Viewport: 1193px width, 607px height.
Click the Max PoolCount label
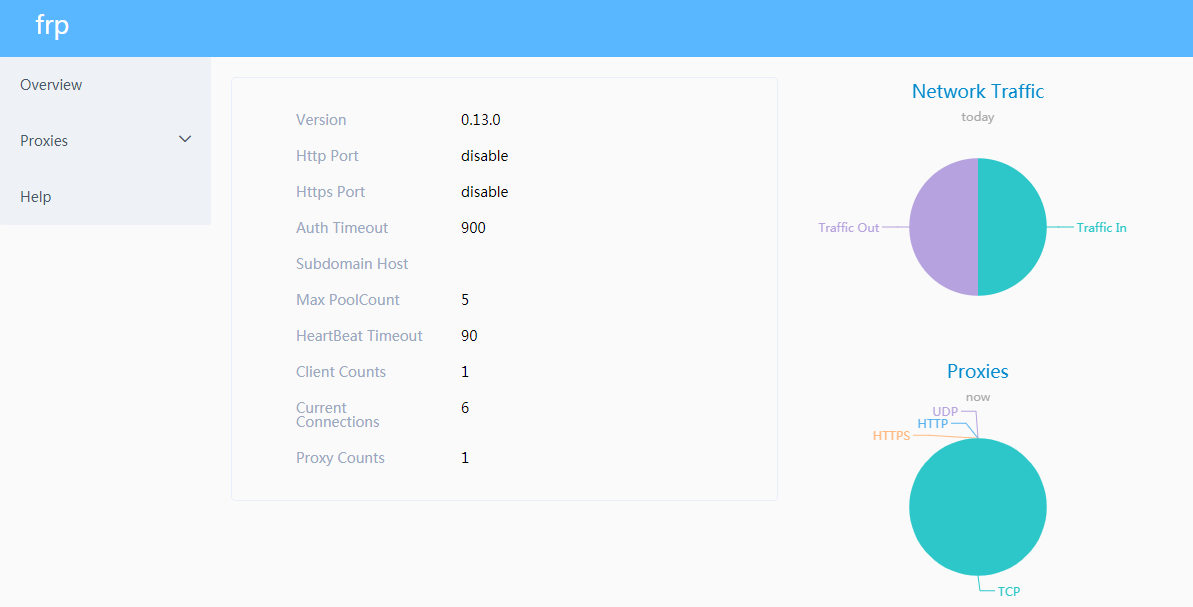click(348, 300)
